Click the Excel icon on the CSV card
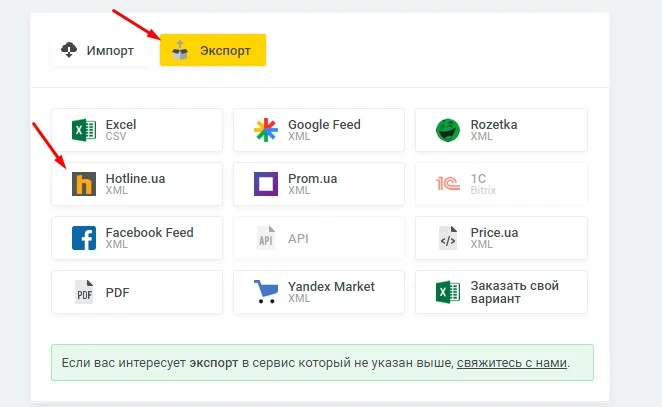 click(84, 130)
